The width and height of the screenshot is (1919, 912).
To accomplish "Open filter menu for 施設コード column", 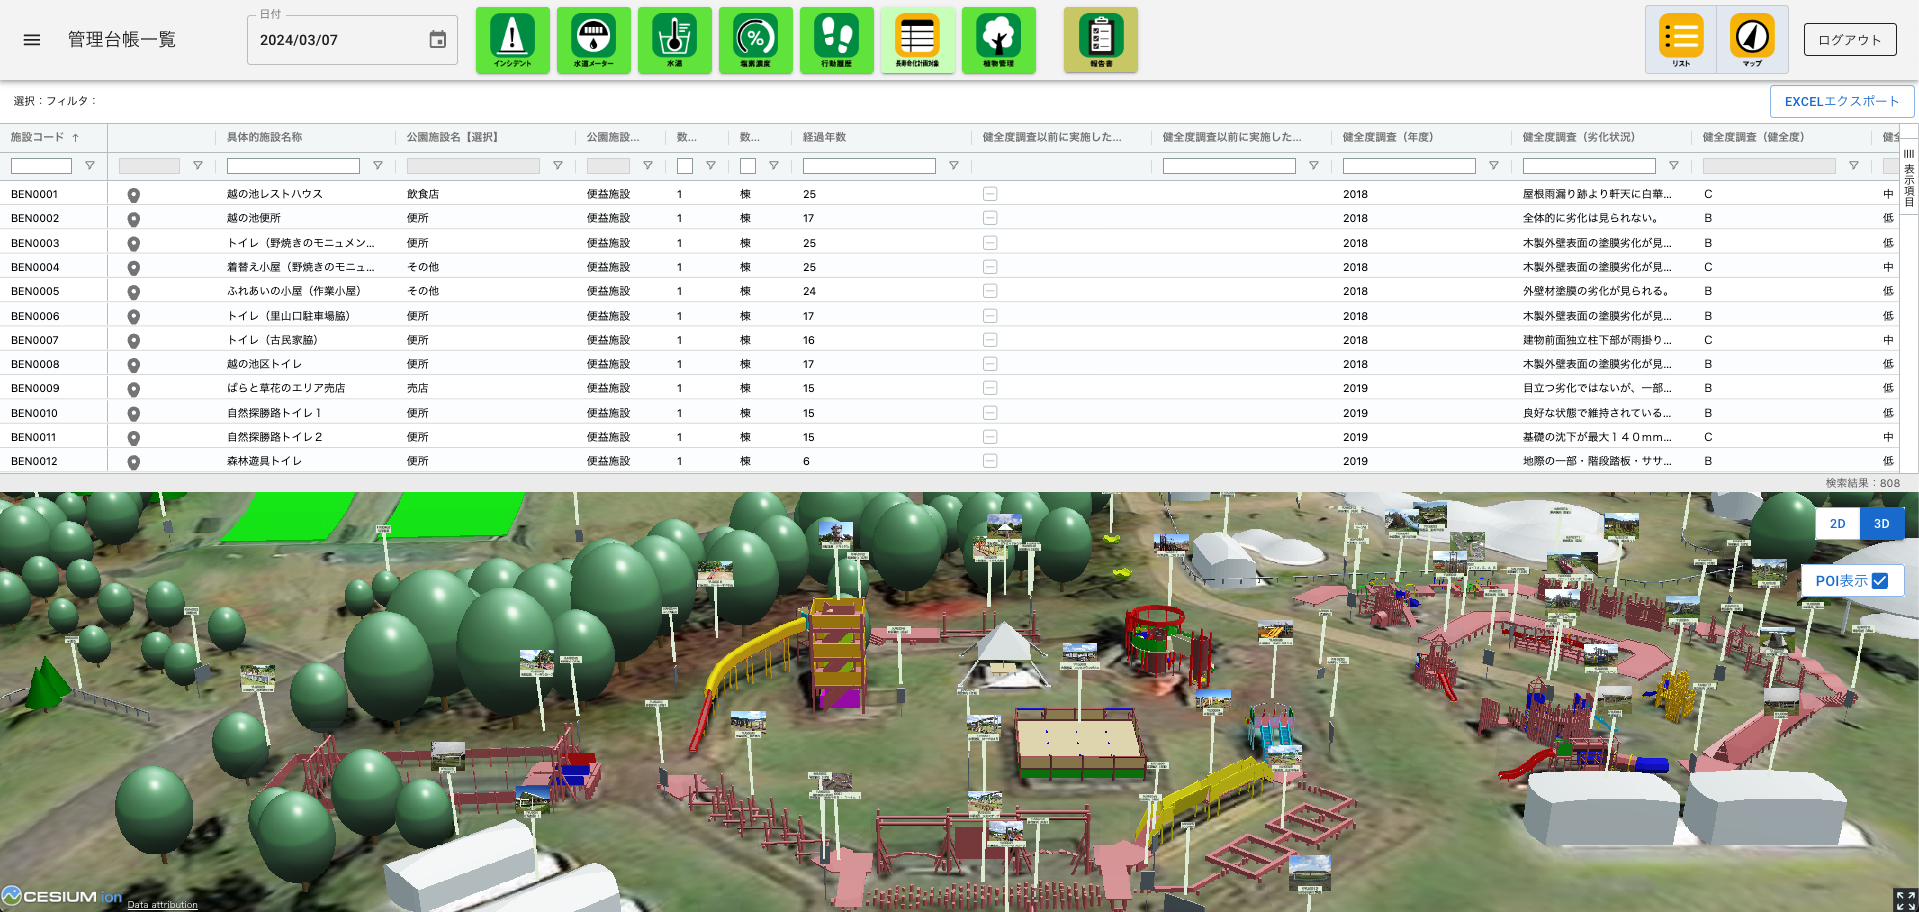I will pyautogui.click(x=90, y=166).
